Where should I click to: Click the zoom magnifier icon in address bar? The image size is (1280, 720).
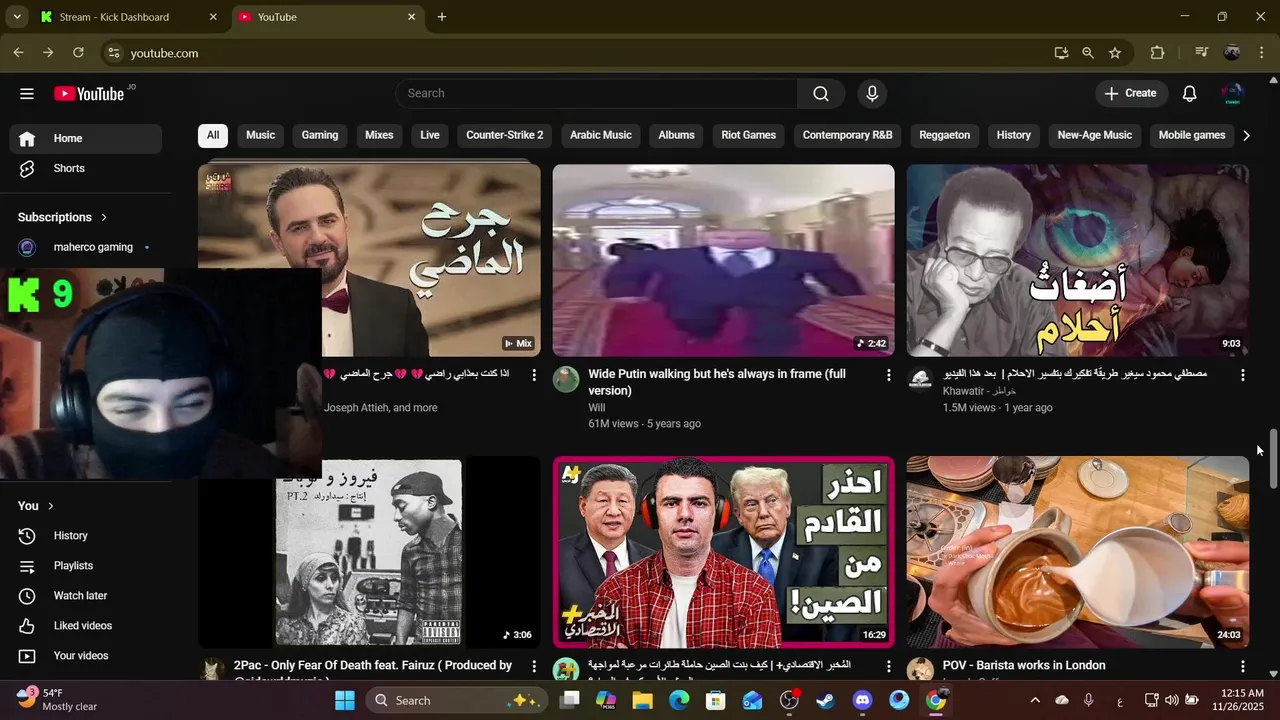(1088, 53)
